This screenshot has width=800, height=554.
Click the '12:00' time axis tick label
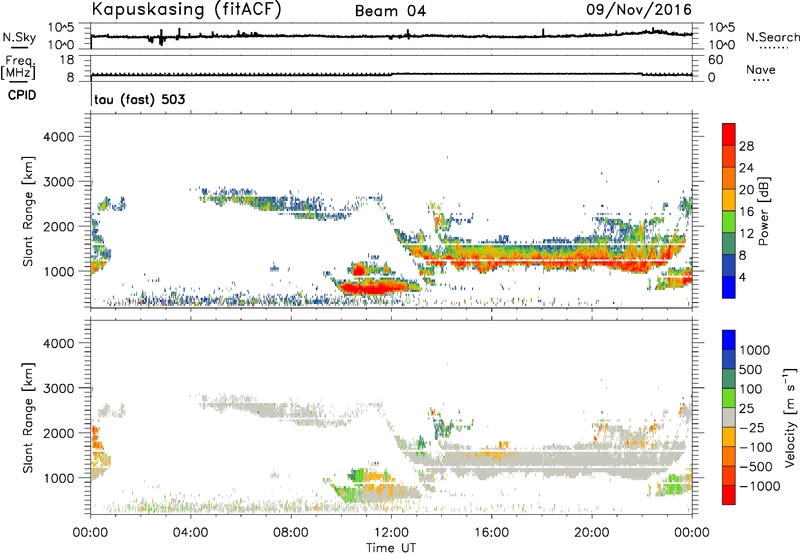391,533
